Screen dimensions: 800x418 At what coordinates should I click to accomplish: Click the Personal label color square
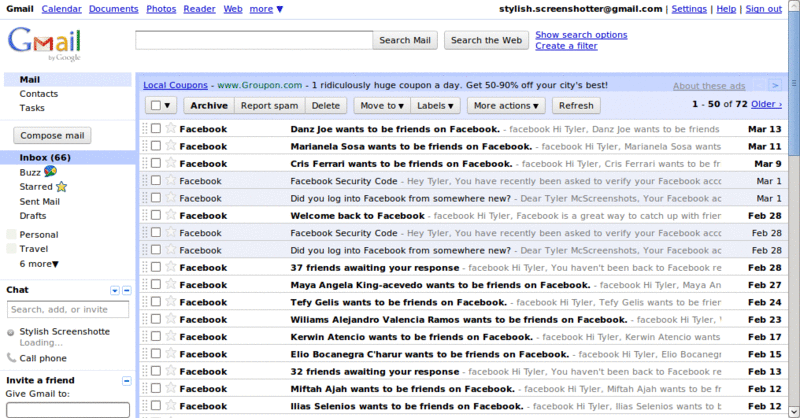(x=11, y=235)
